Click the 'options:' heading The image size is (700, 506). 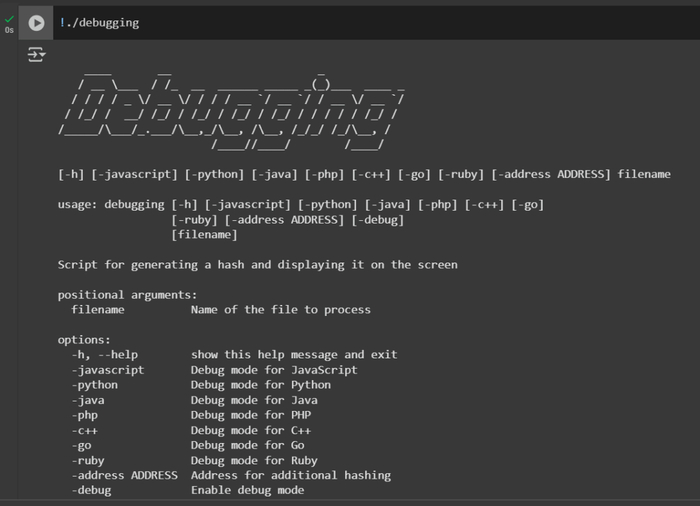pos(84,340)
